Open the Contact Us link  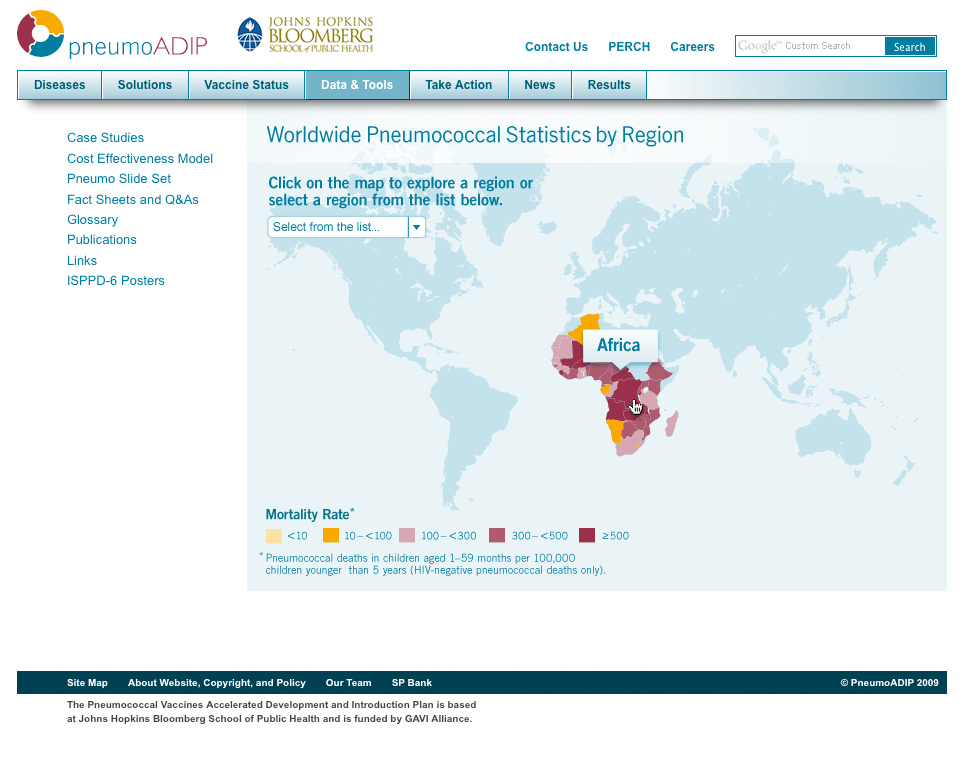556,47
